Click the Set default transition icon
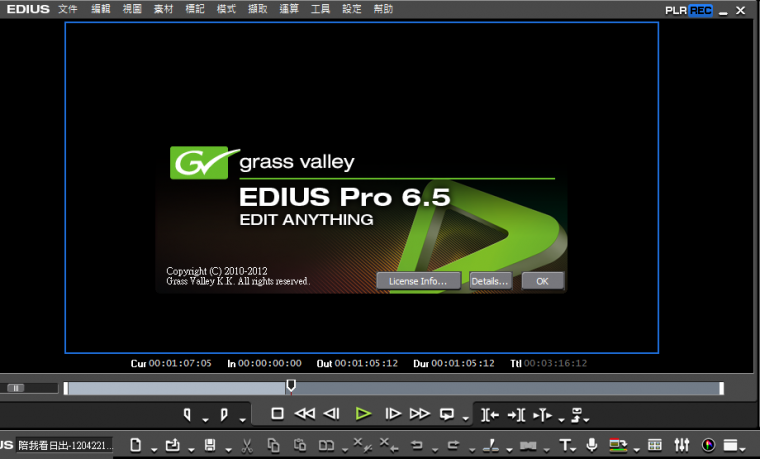 click(528, 445)
